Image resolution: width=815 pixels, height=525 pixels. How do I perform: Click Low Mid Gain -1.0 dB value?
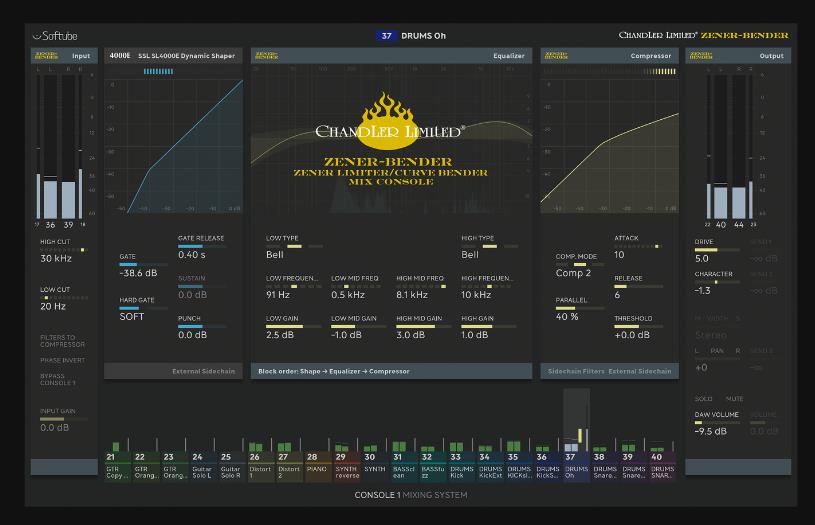(x=346, y=335)
